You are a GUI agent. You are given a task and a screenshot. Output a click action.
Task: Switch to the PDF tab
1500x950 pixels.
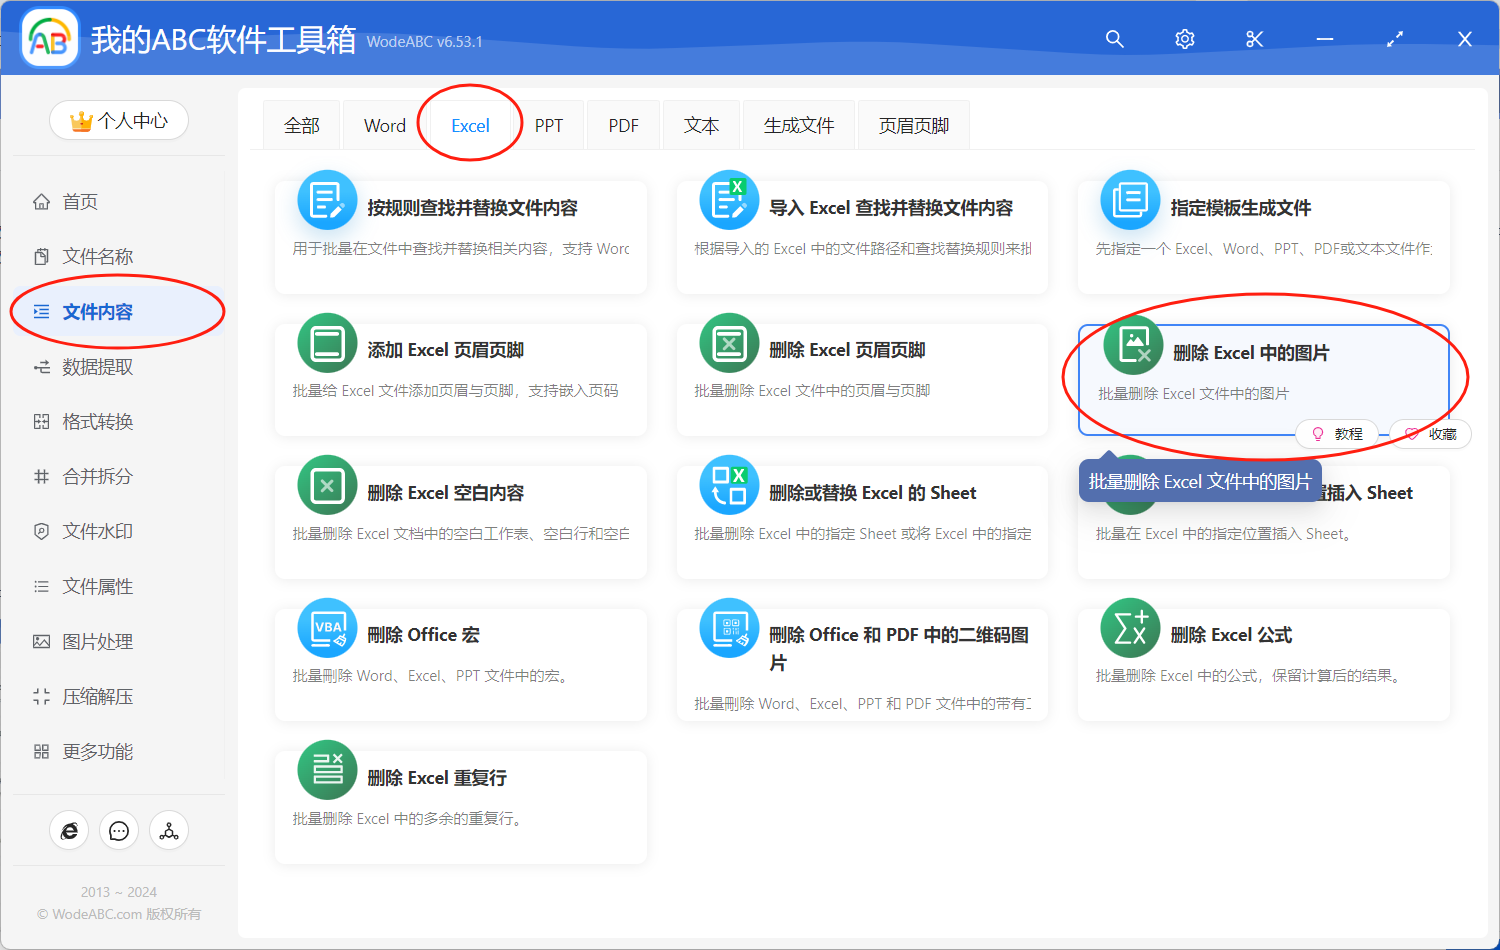click(x=623, y=124)
